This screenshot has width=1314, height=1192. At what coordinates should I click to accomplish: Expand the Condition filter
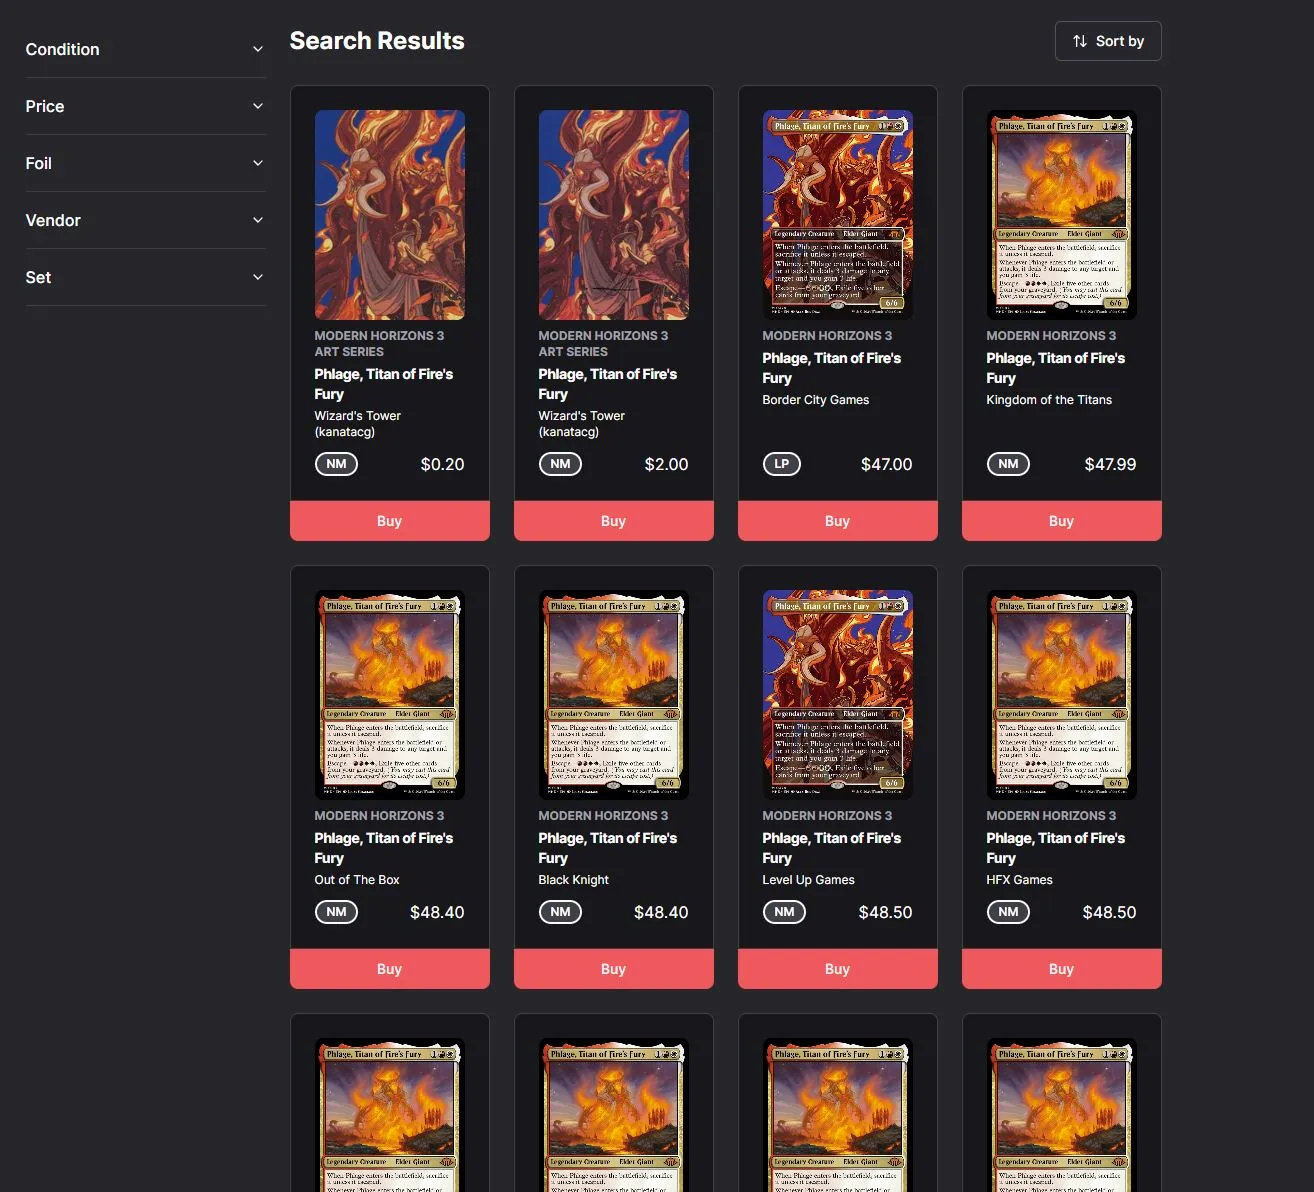point(145,49)
